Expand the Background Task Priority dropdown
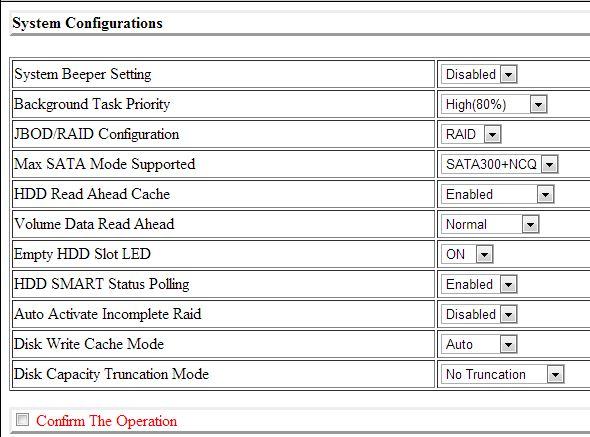The image size is (590, 437). click(494, 104)
